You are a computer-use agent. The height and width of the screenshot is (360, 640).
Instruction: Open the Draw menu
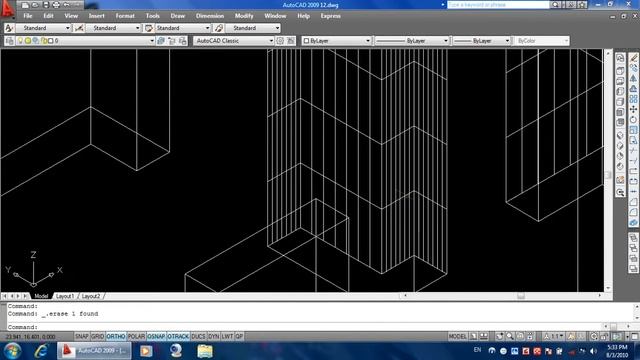pyautogui.click(x=178, y=16)
